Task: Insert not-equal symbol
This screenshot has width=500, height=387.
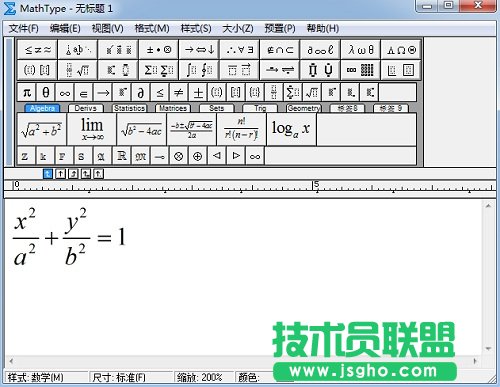Action: (179, 92)
